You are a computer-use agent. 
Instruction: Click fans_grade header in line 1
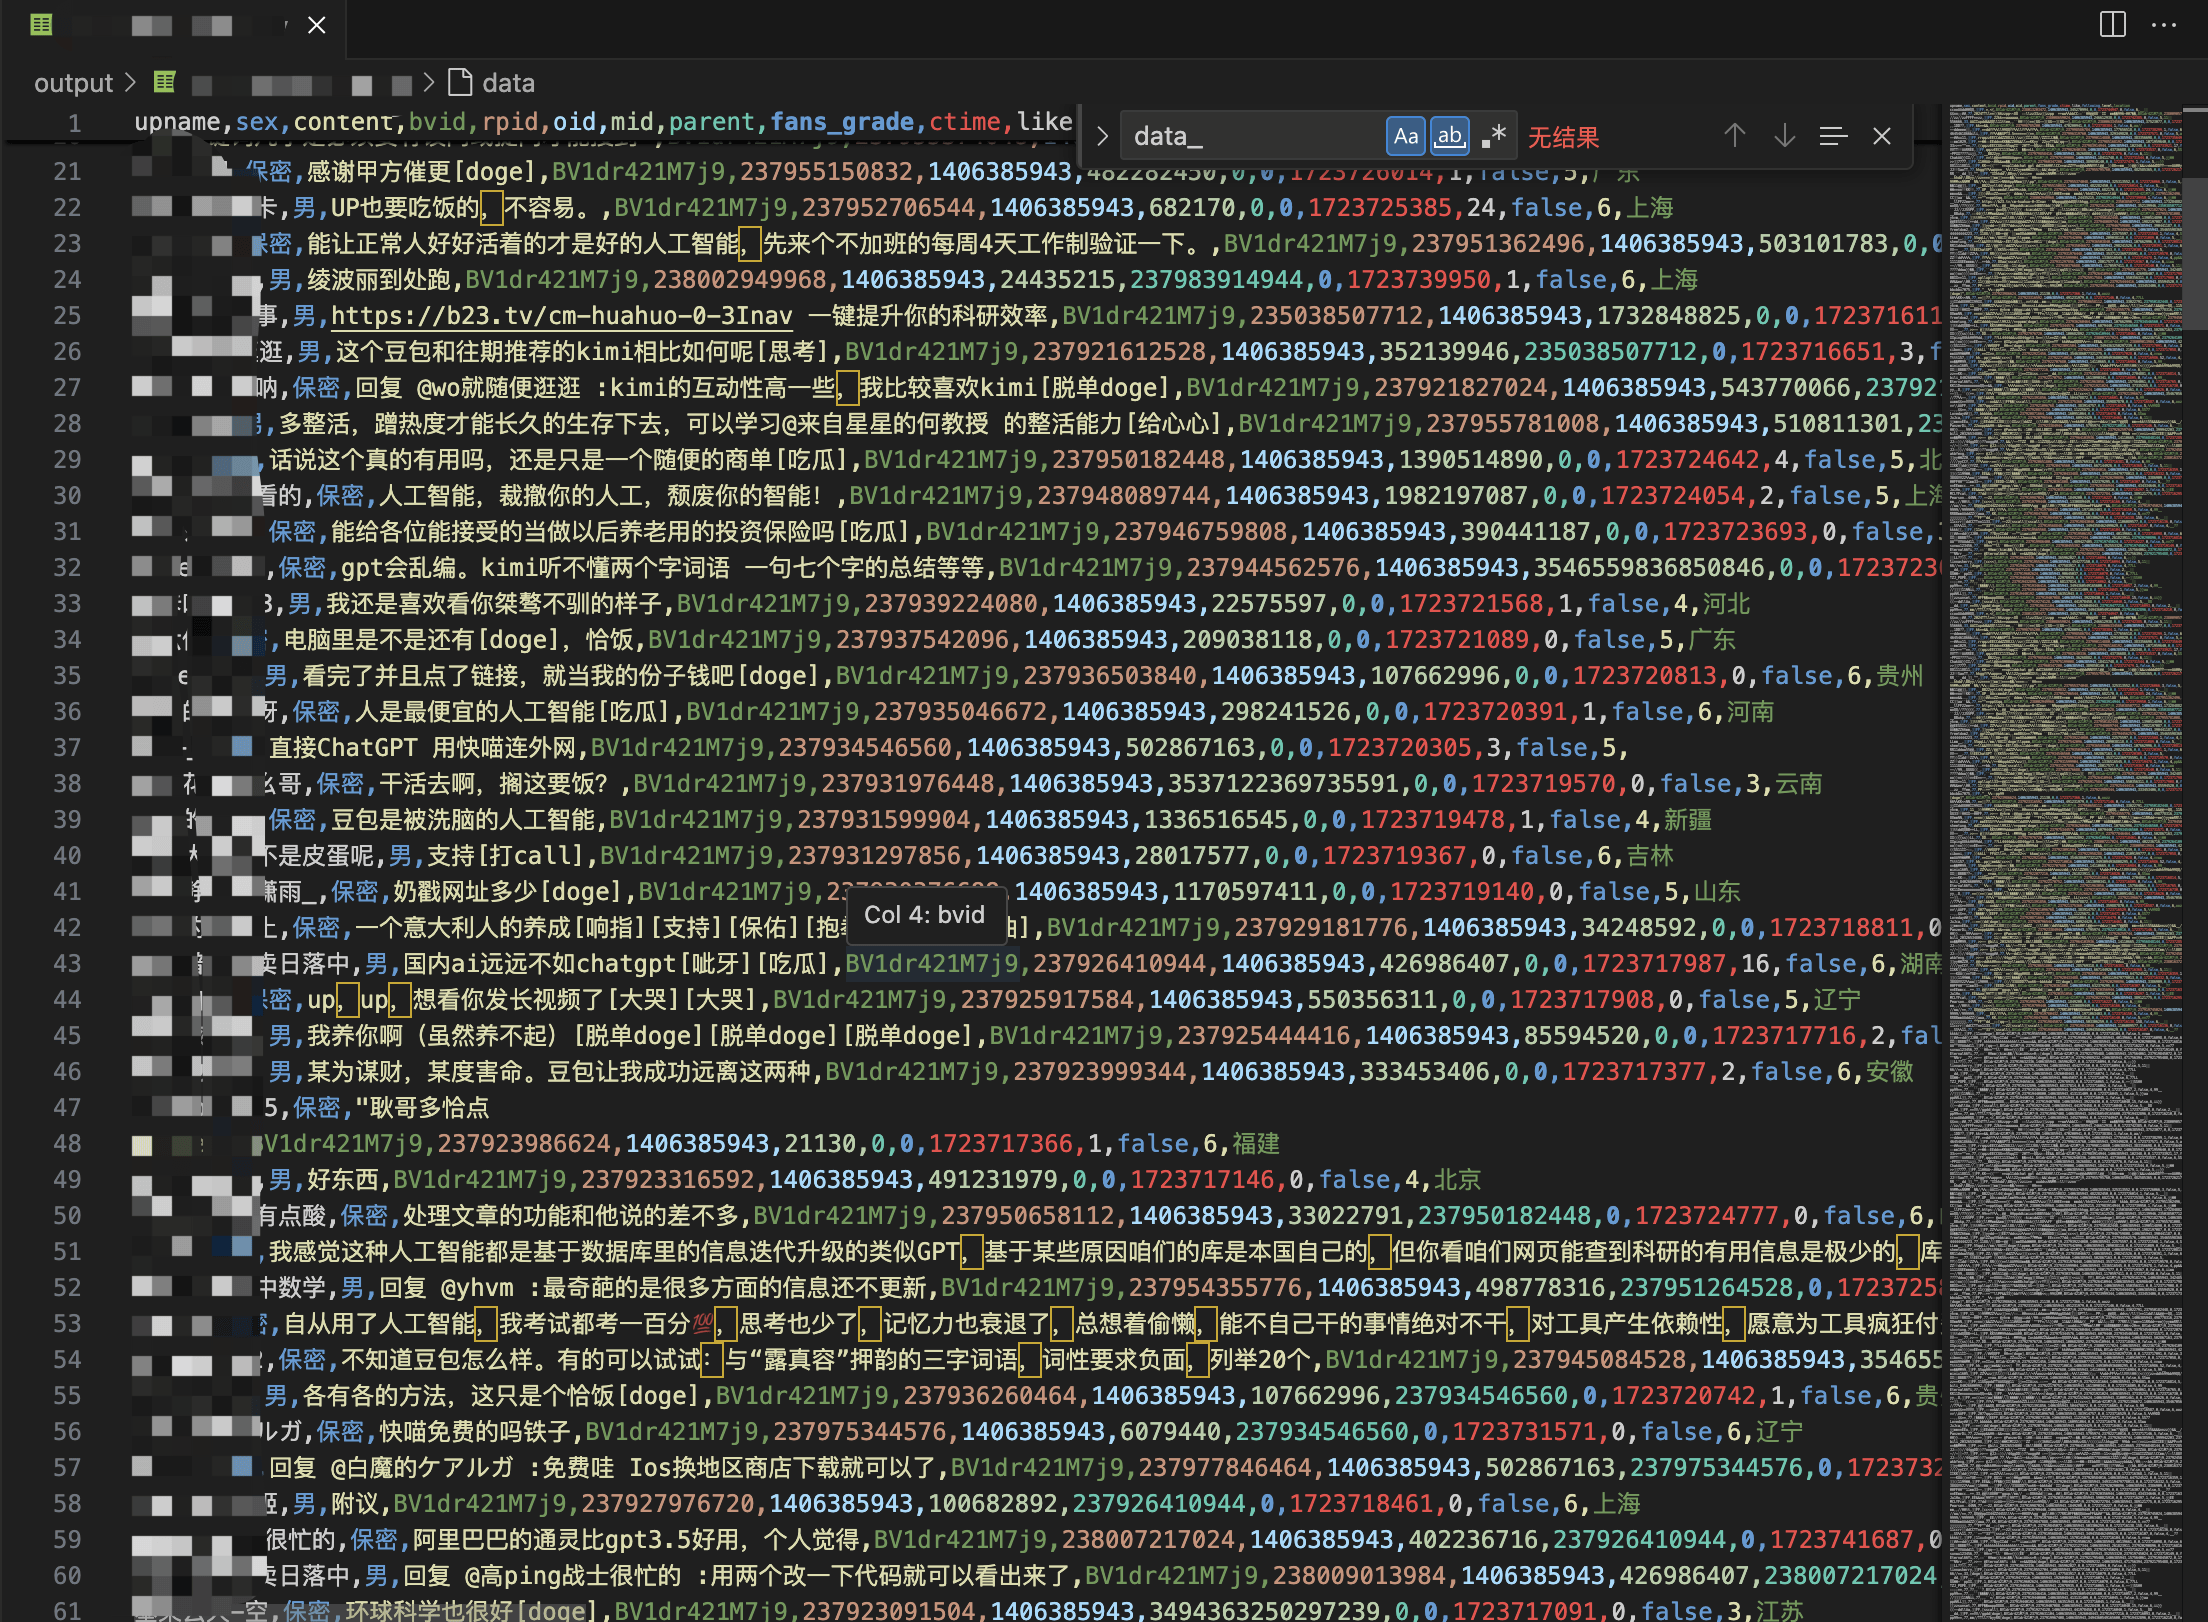point(842,122)
